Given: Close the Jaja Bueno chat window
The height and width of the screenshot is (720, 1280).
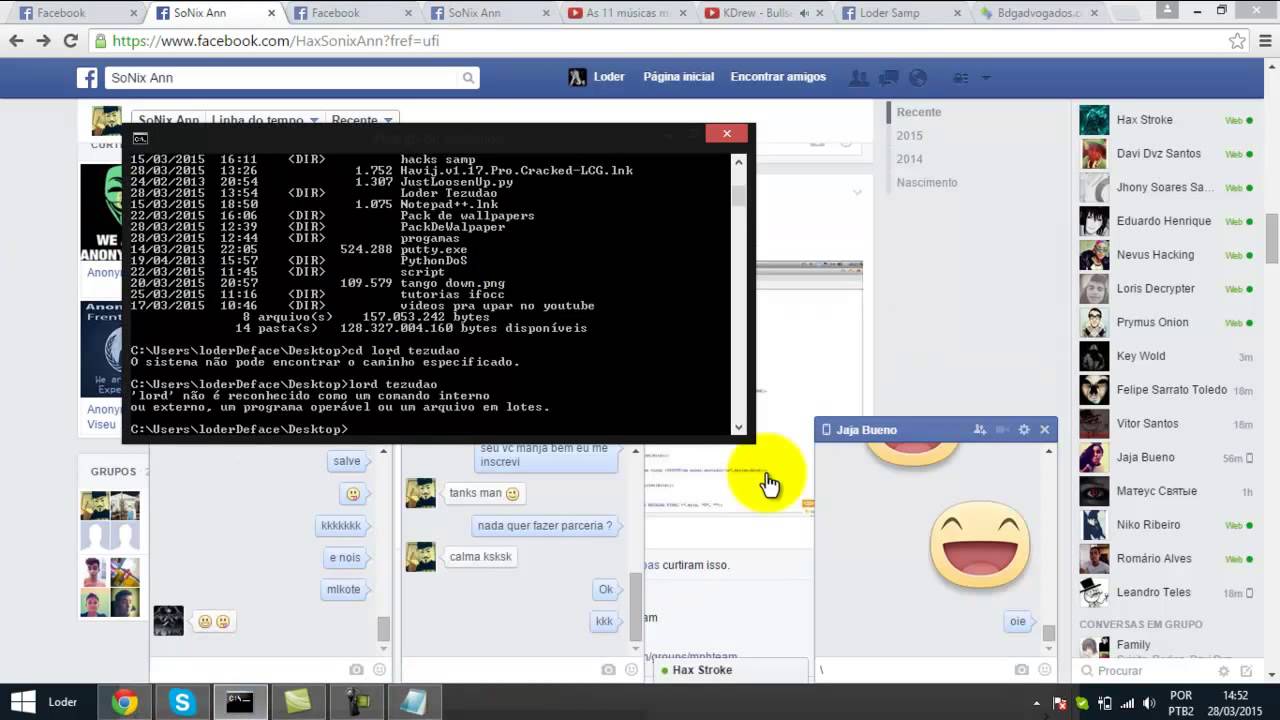Looking at the screenshot, I should [x=1045, y=430].
